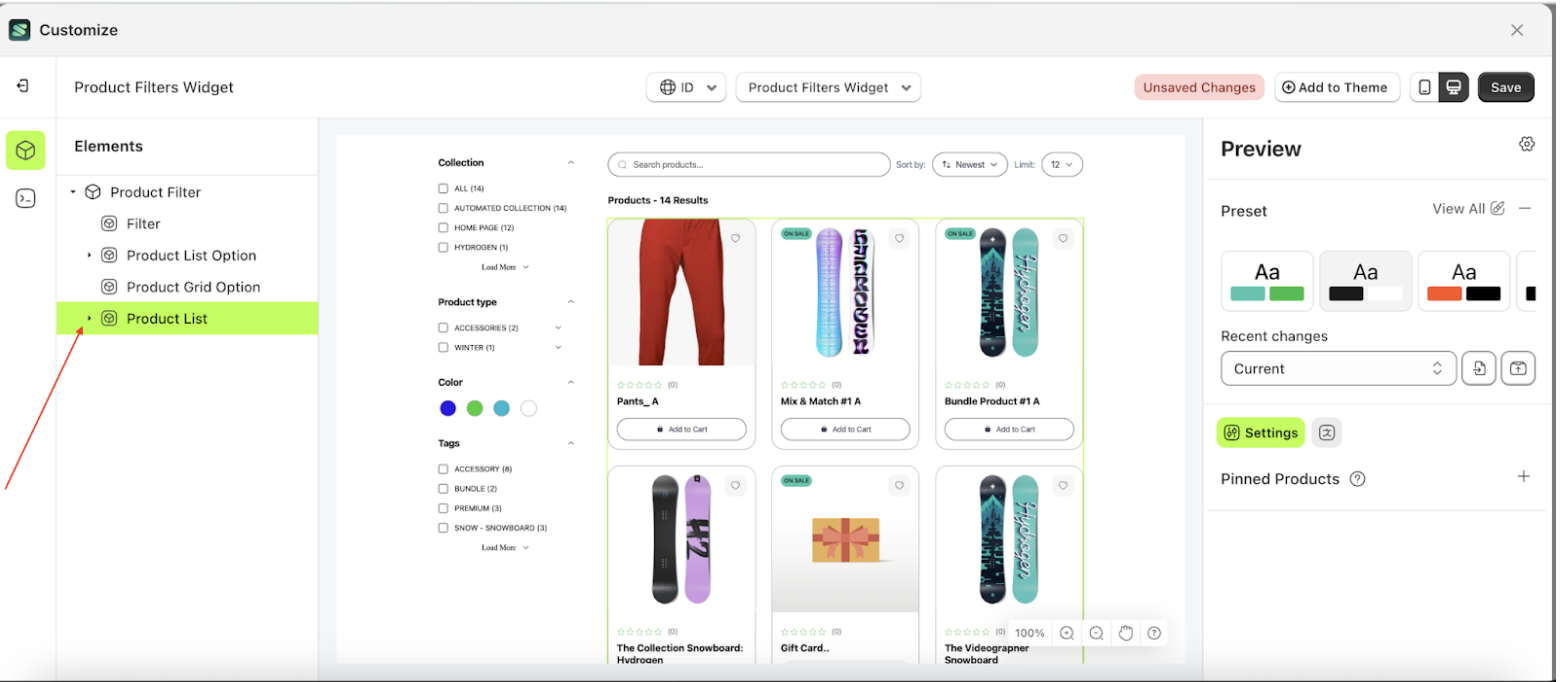Click the exit editor icon at top left
This screenshot has width=1560, height=682.
23,87
